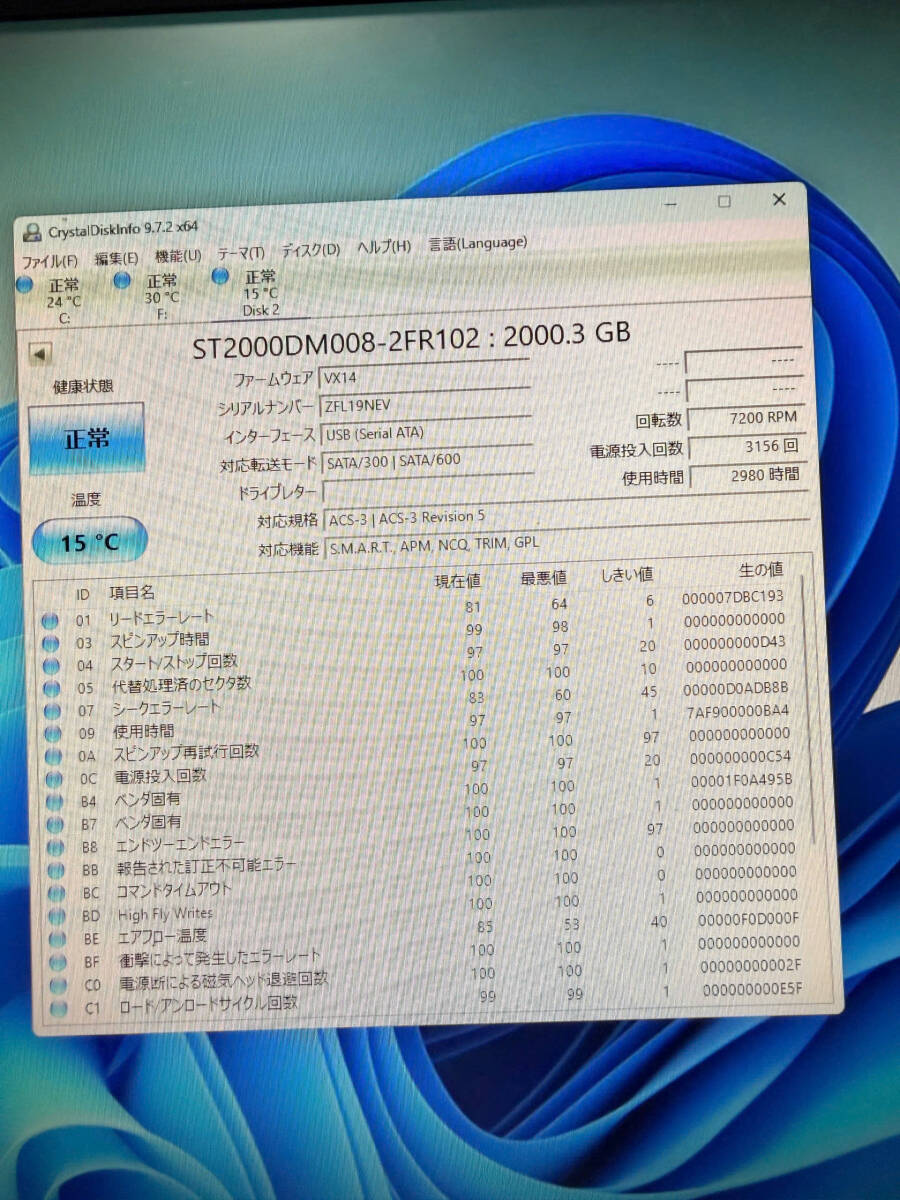900x1200 pixels.
Task: Open the 言語(Language) menu
Action: click(477, 243)
